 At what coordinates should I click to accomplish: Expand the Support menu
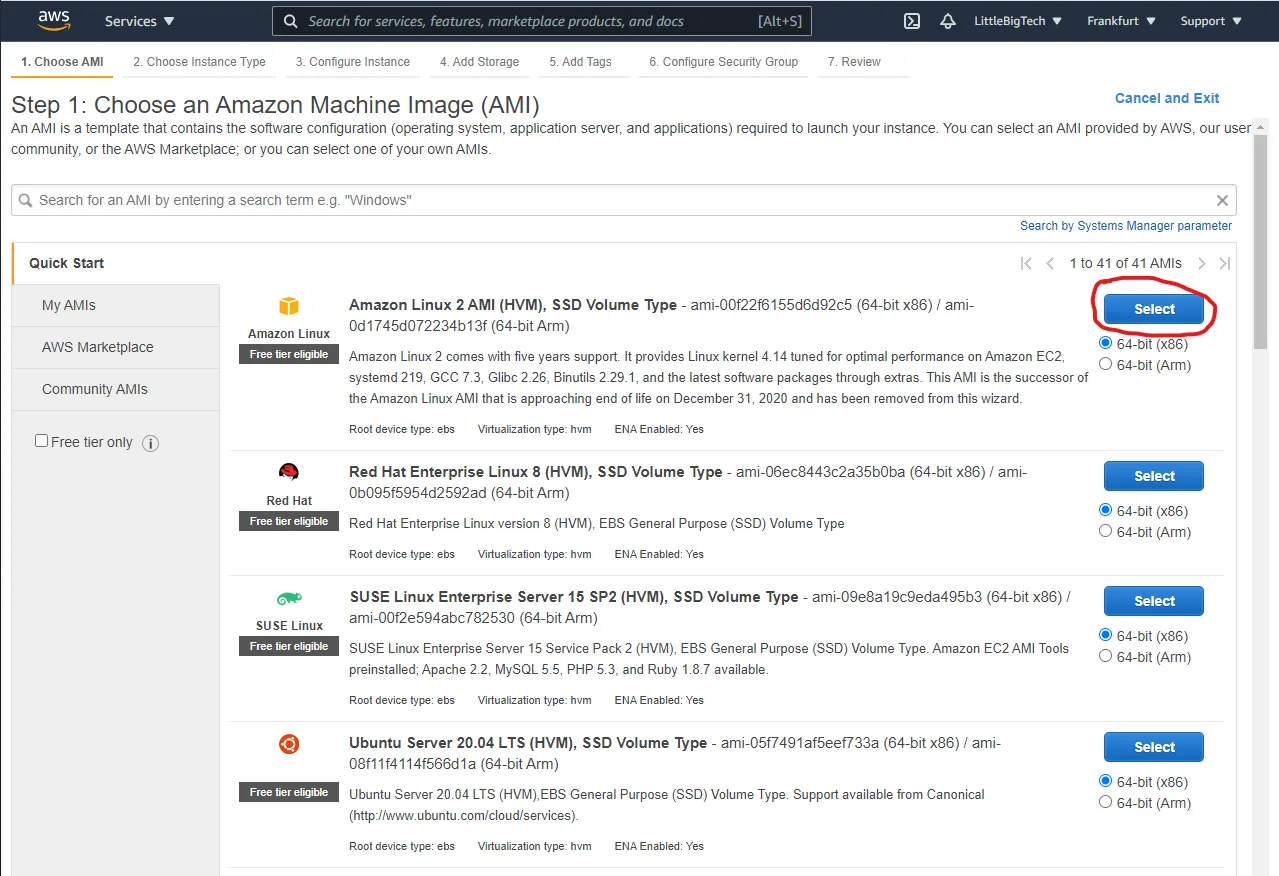tap(1211, 21)
